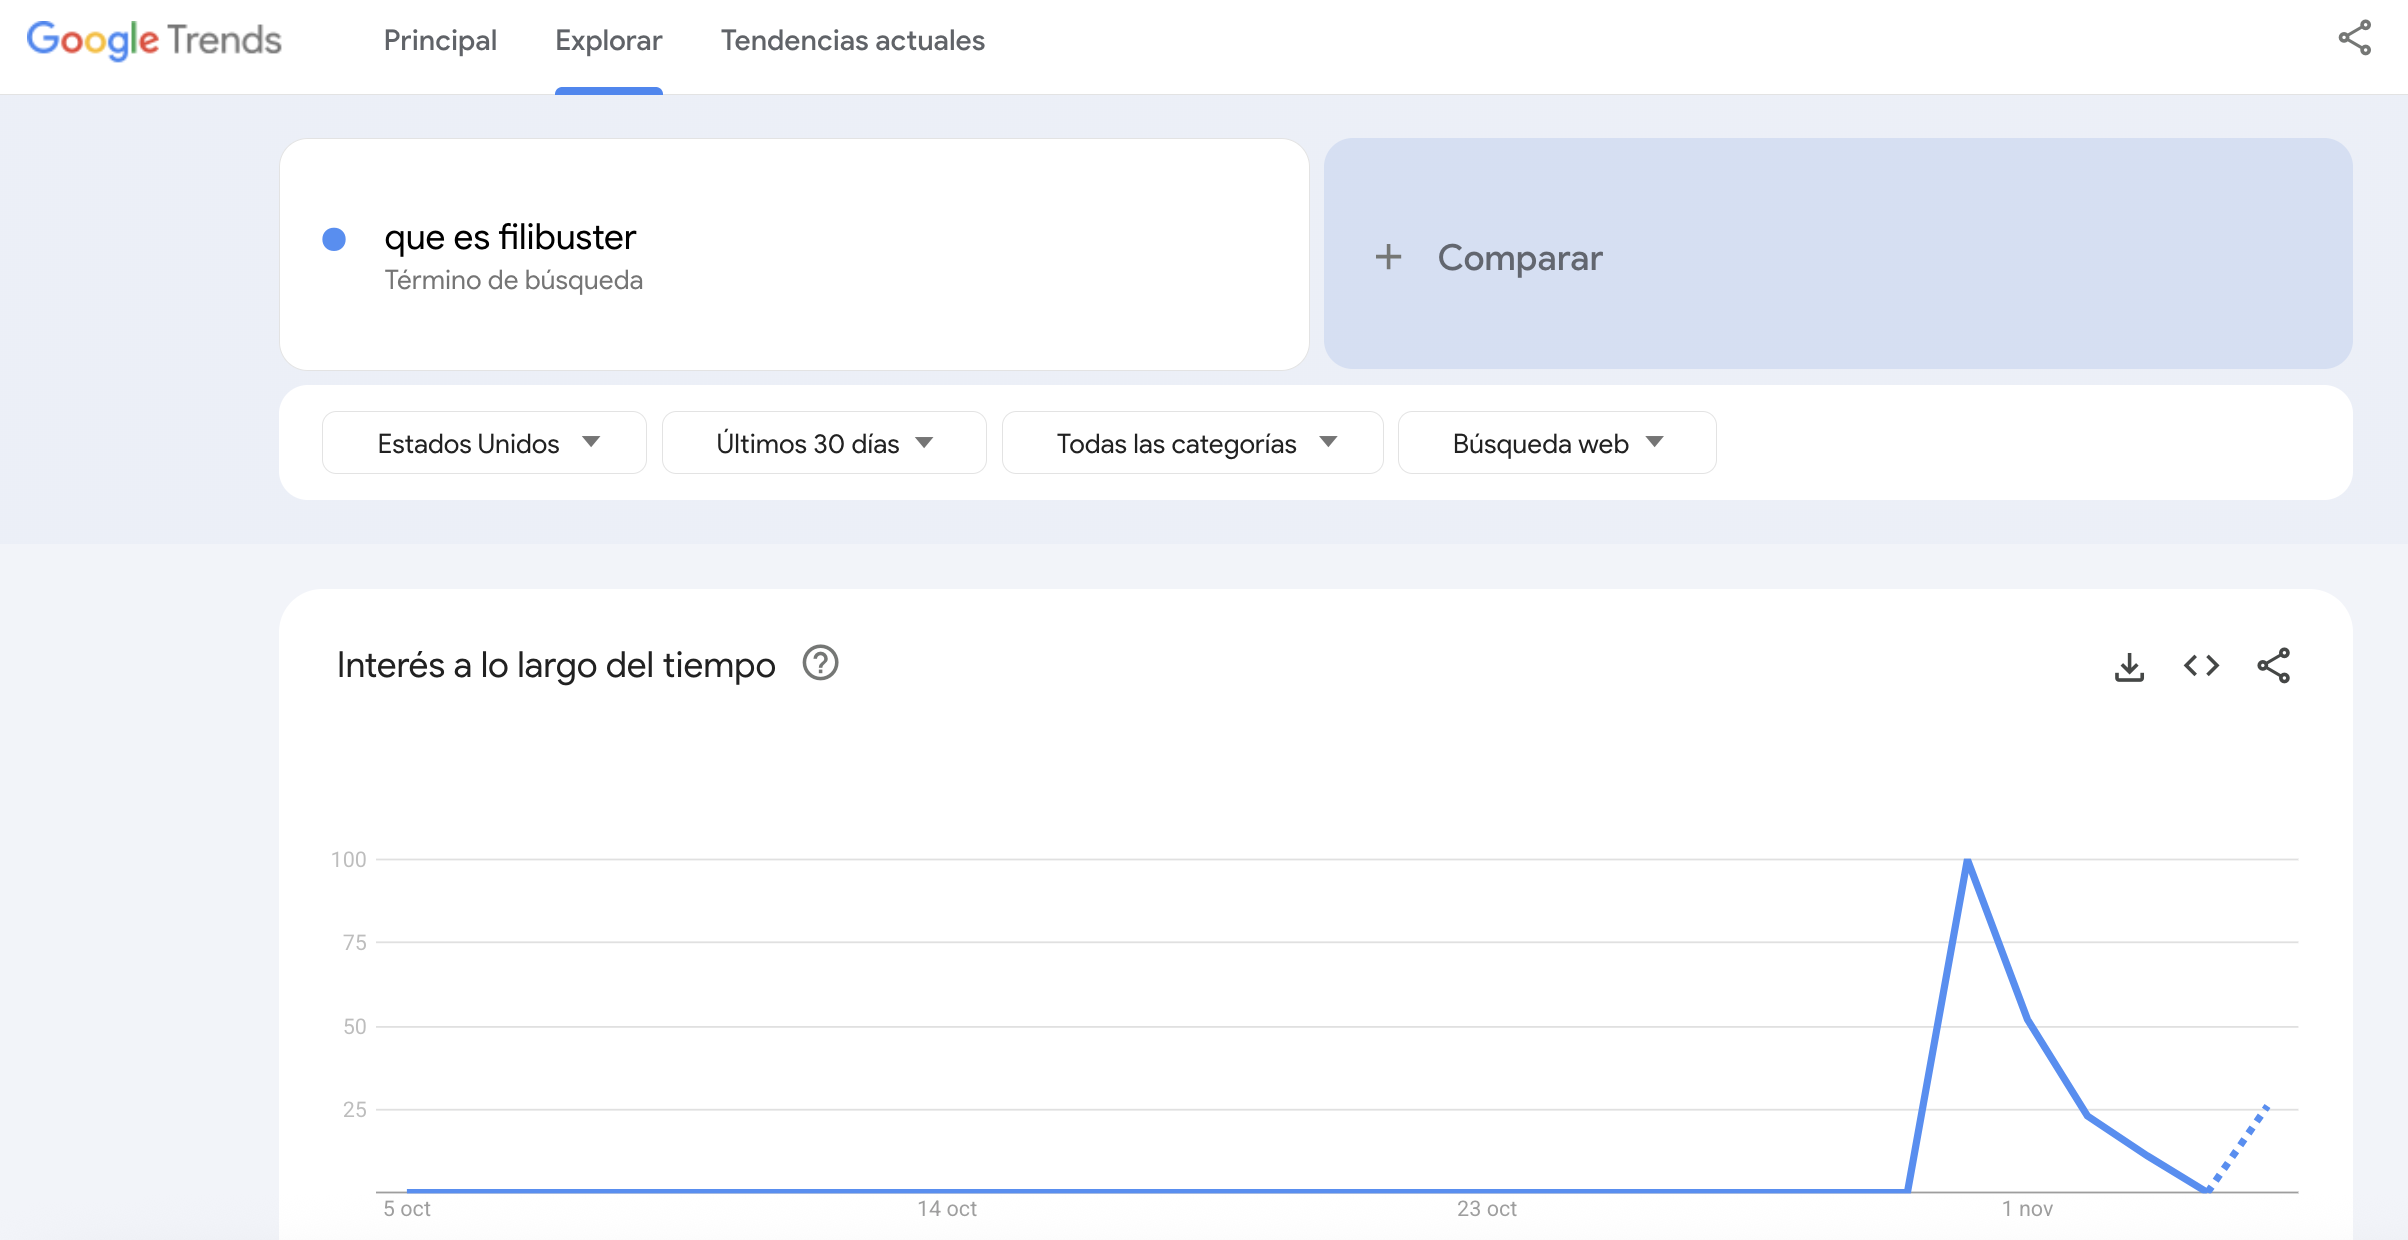Open help icon next to Interés title
Image resolution: width=2408 pixels, height=1240 pixels.
pos(820,664)
